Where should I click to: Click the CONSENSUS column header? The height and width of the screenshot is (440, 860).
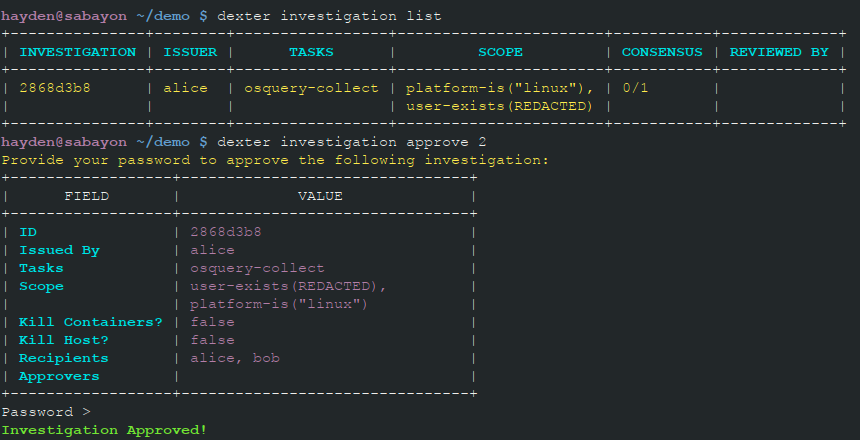tap(662, 52)
